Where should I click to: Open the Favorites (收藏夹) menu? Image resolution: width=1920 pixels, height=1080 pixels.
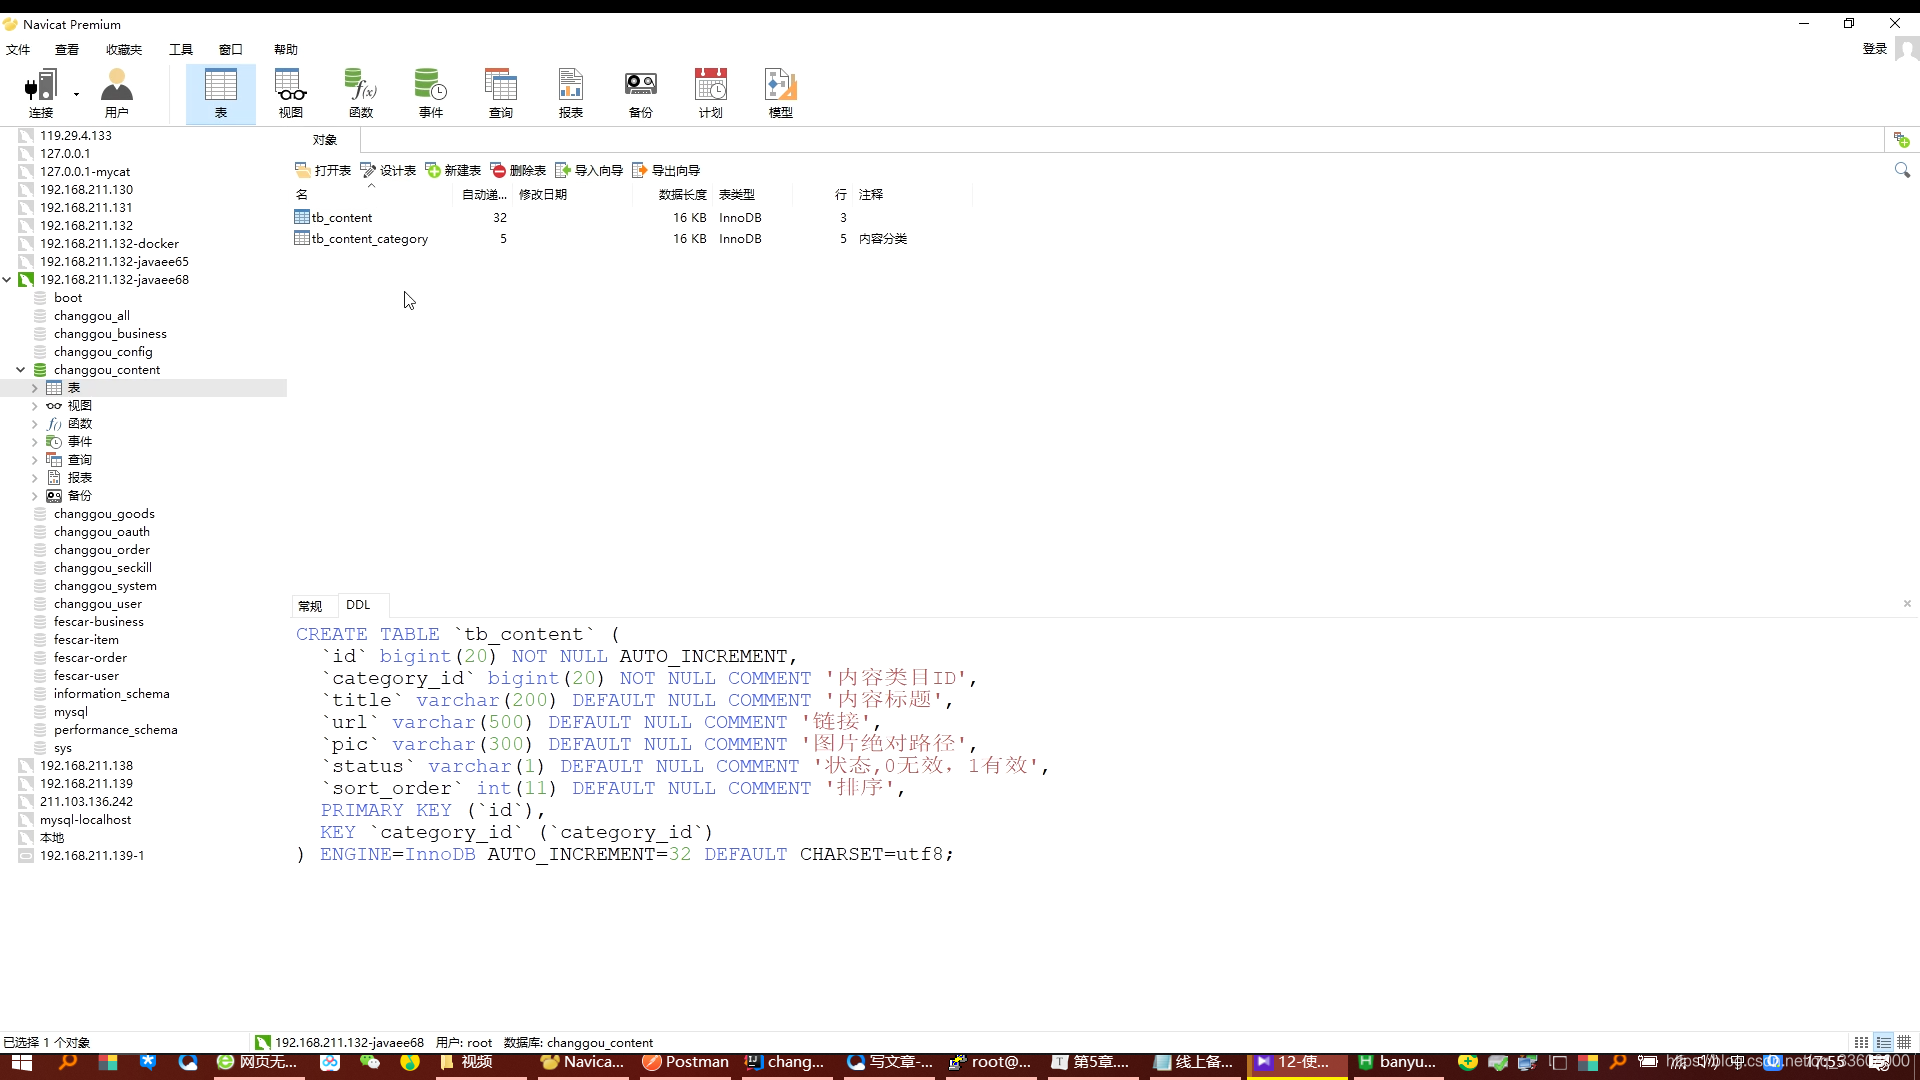pyautogui.click(x=124, y=49)
